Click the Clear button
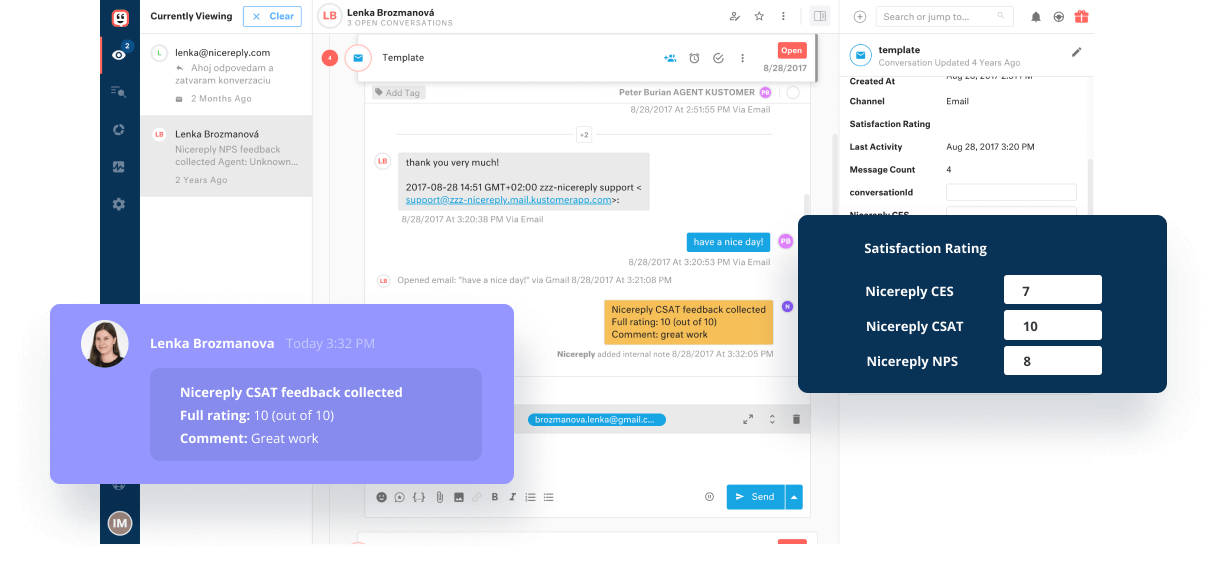 tap(272, 16)
